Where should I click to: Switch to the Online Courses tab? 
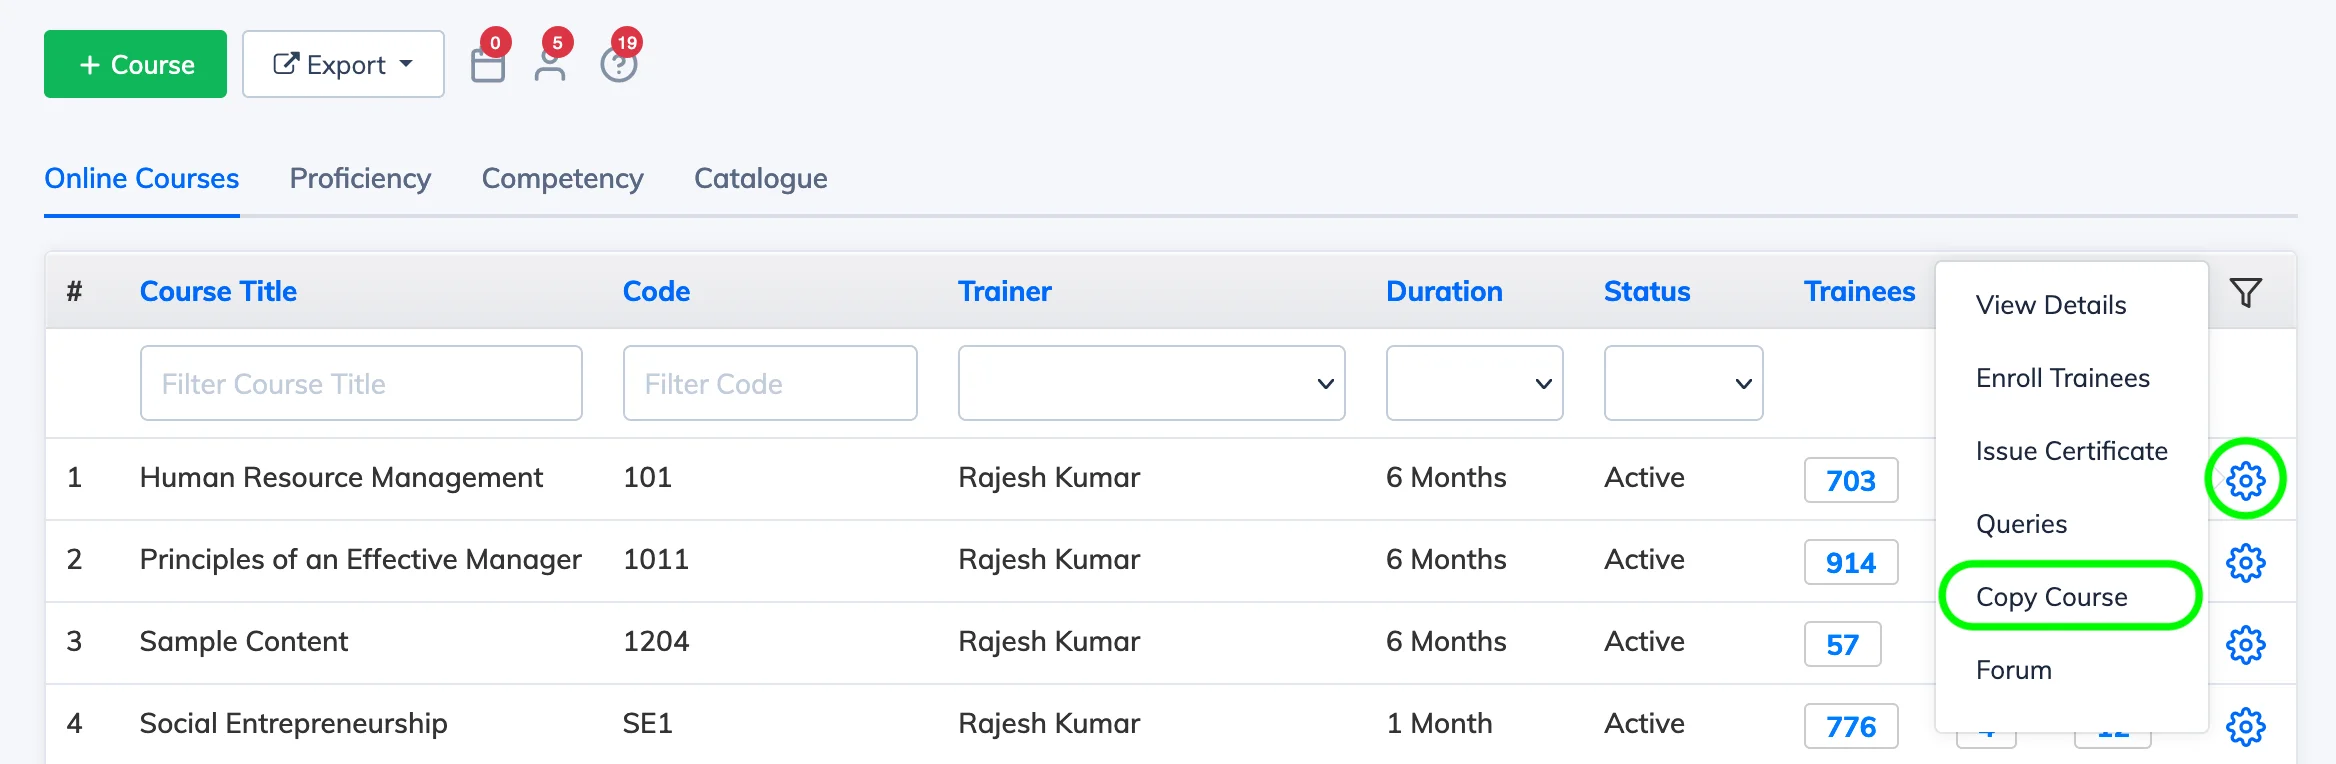click(x=142, y=178)
